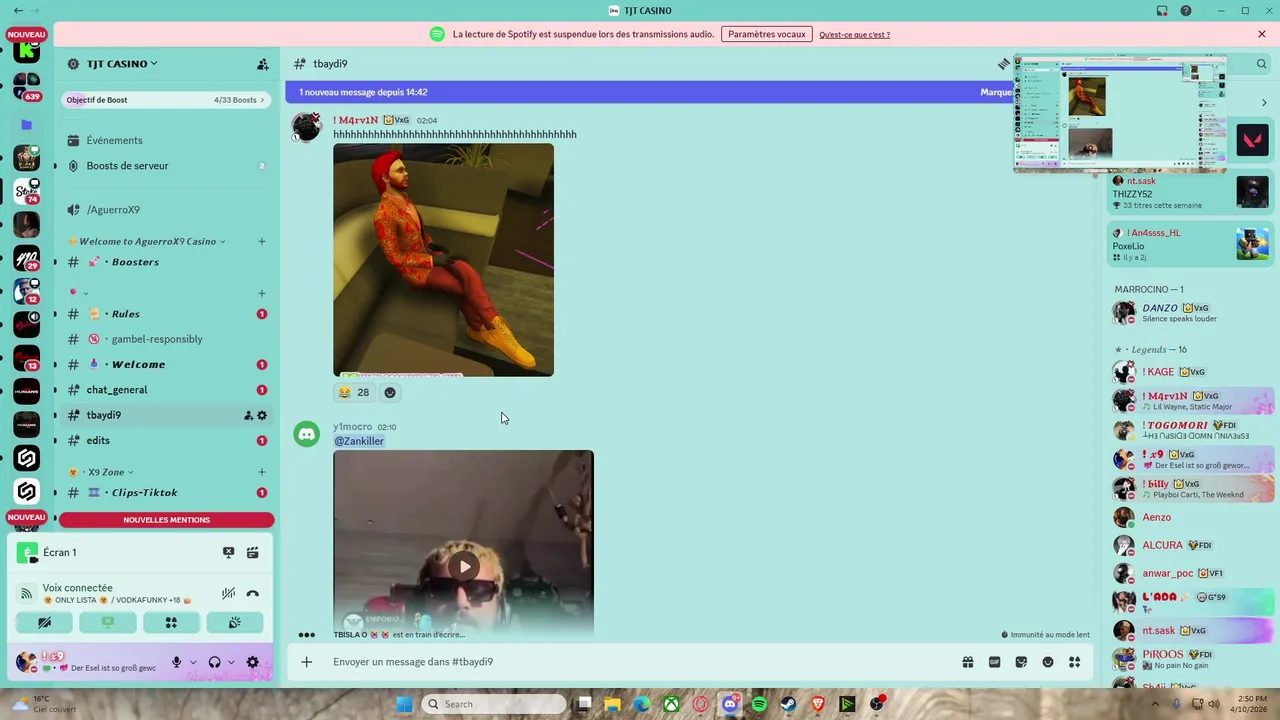Open microphone input options arrow
Viewport: 1280px width, 720px height.
tap(194, 662)
